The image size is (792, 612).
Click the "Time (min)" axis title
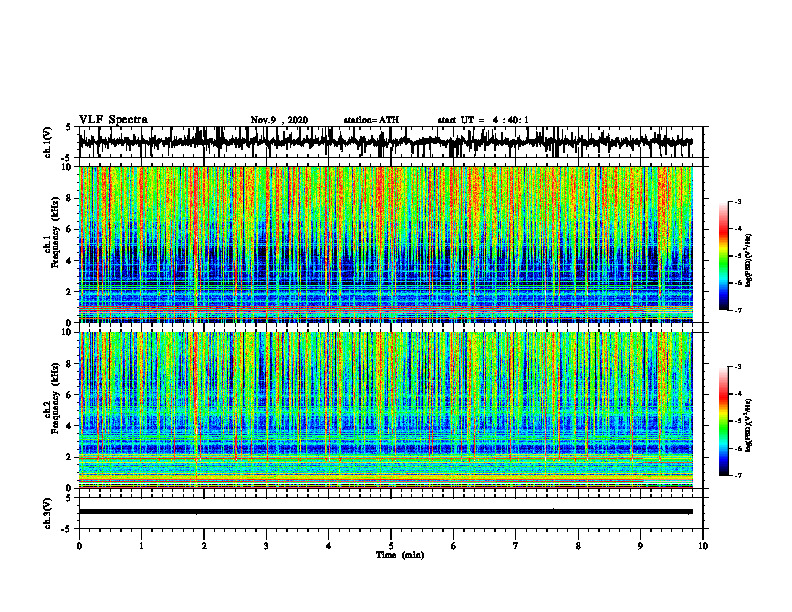[x=400, y=555]
